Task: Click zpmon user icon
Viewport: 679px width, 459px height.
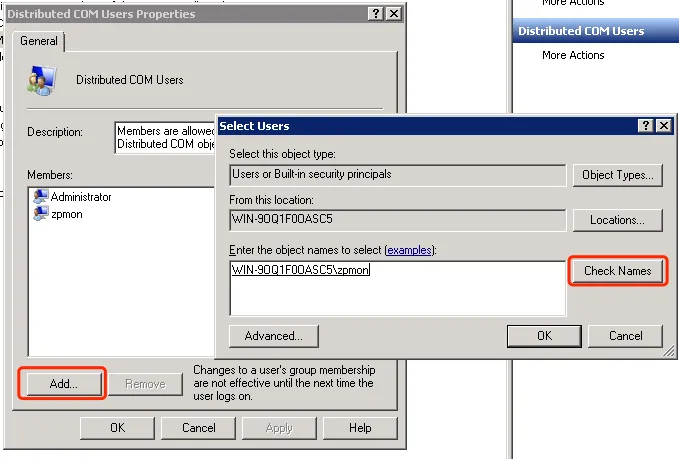Action: 40,213
